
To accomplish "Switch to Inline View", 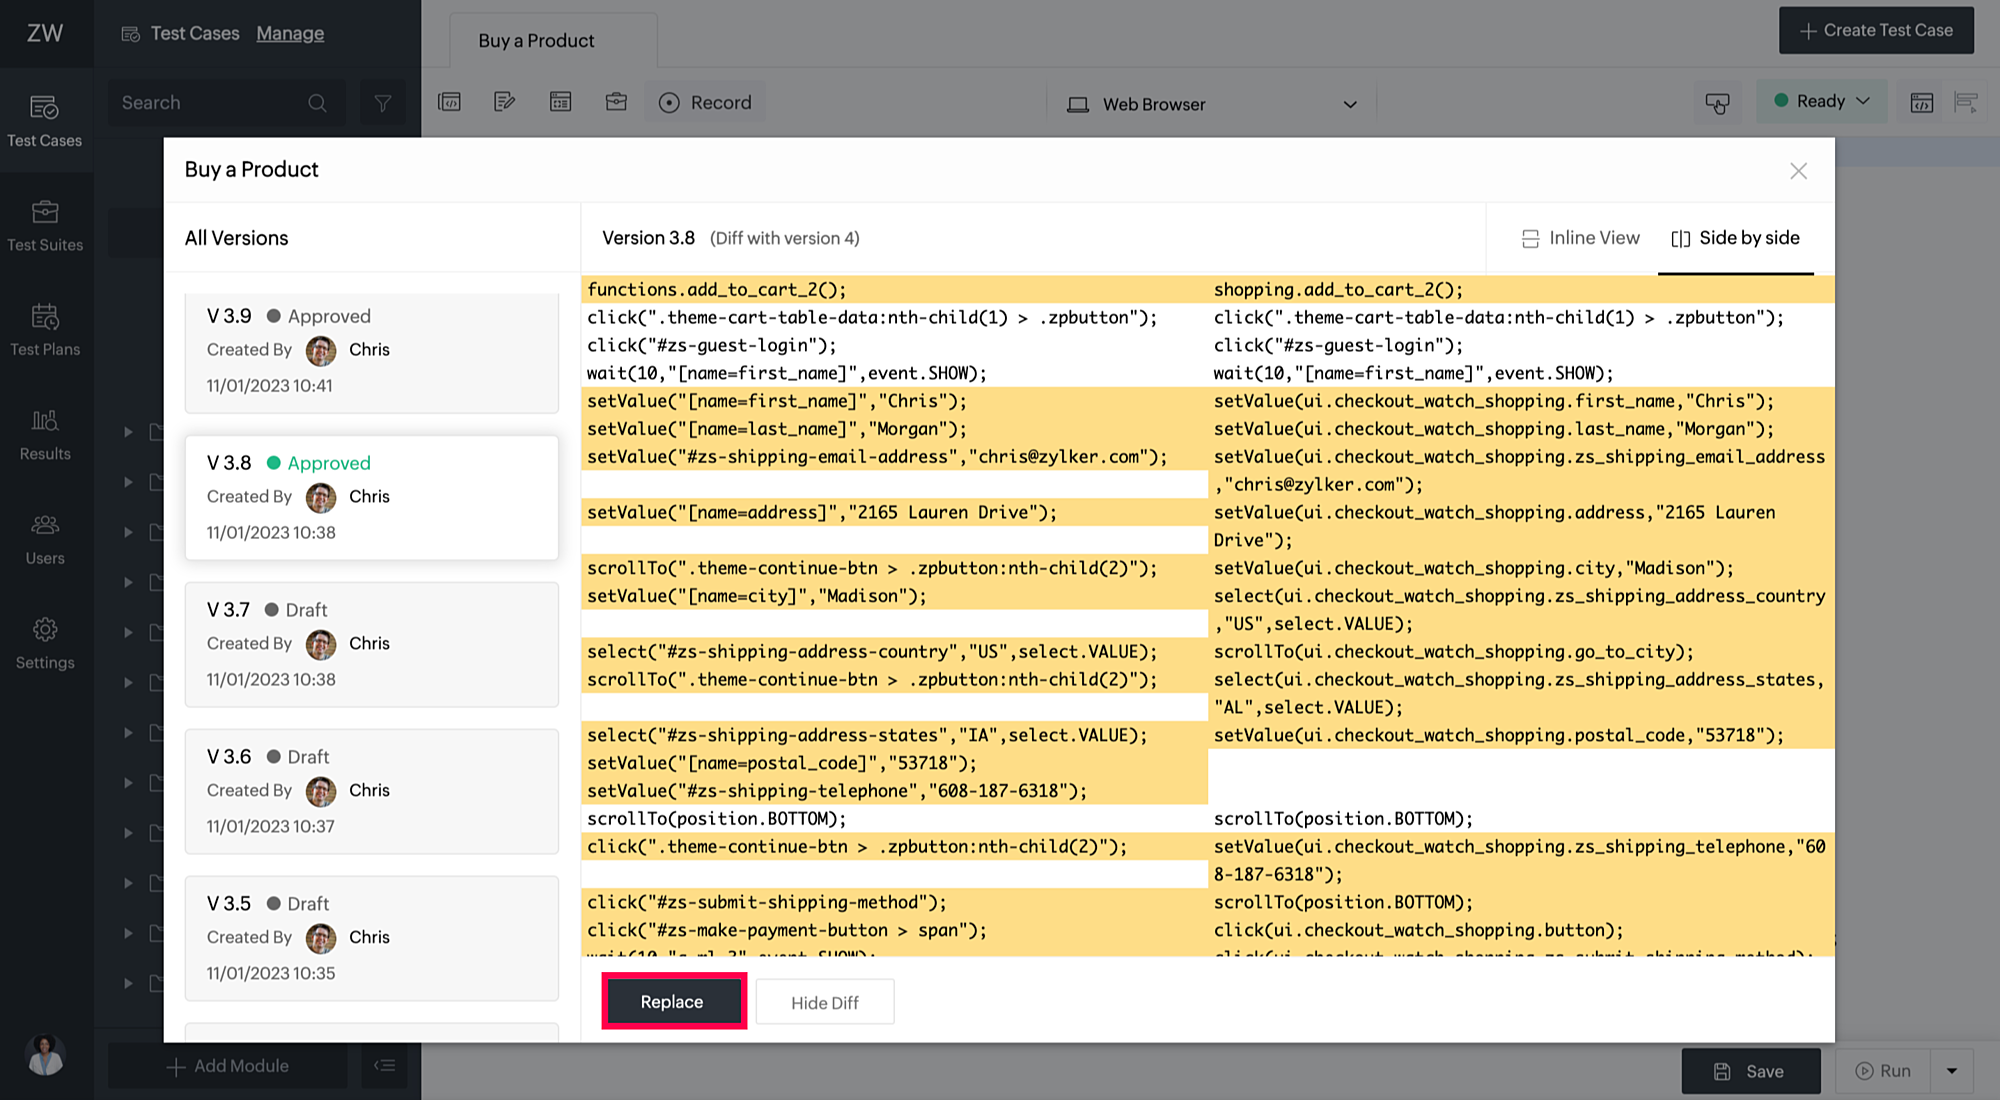I will click(x=1580, y=238).
